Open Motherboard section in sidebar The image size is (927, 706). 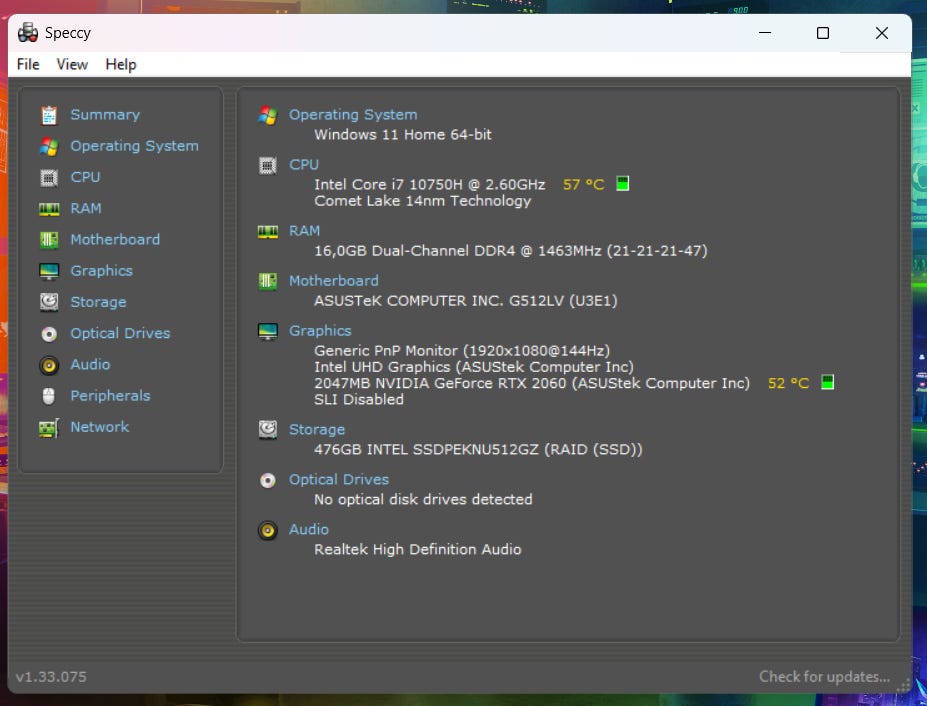[x=115, y=240]
